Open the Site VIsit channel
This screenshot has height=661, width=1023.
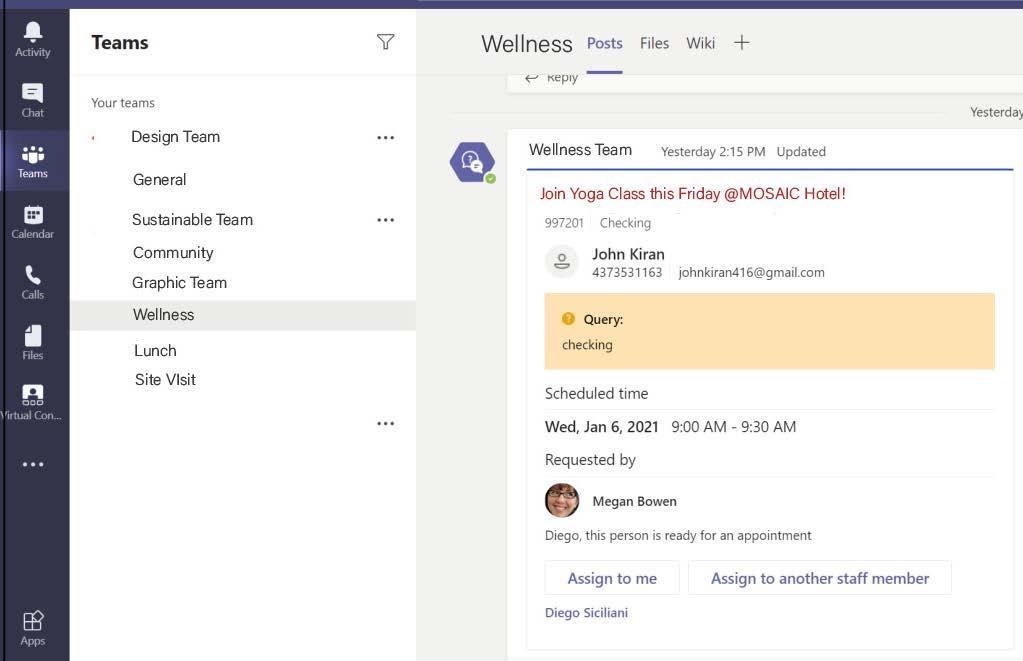(x=165, y=380)
